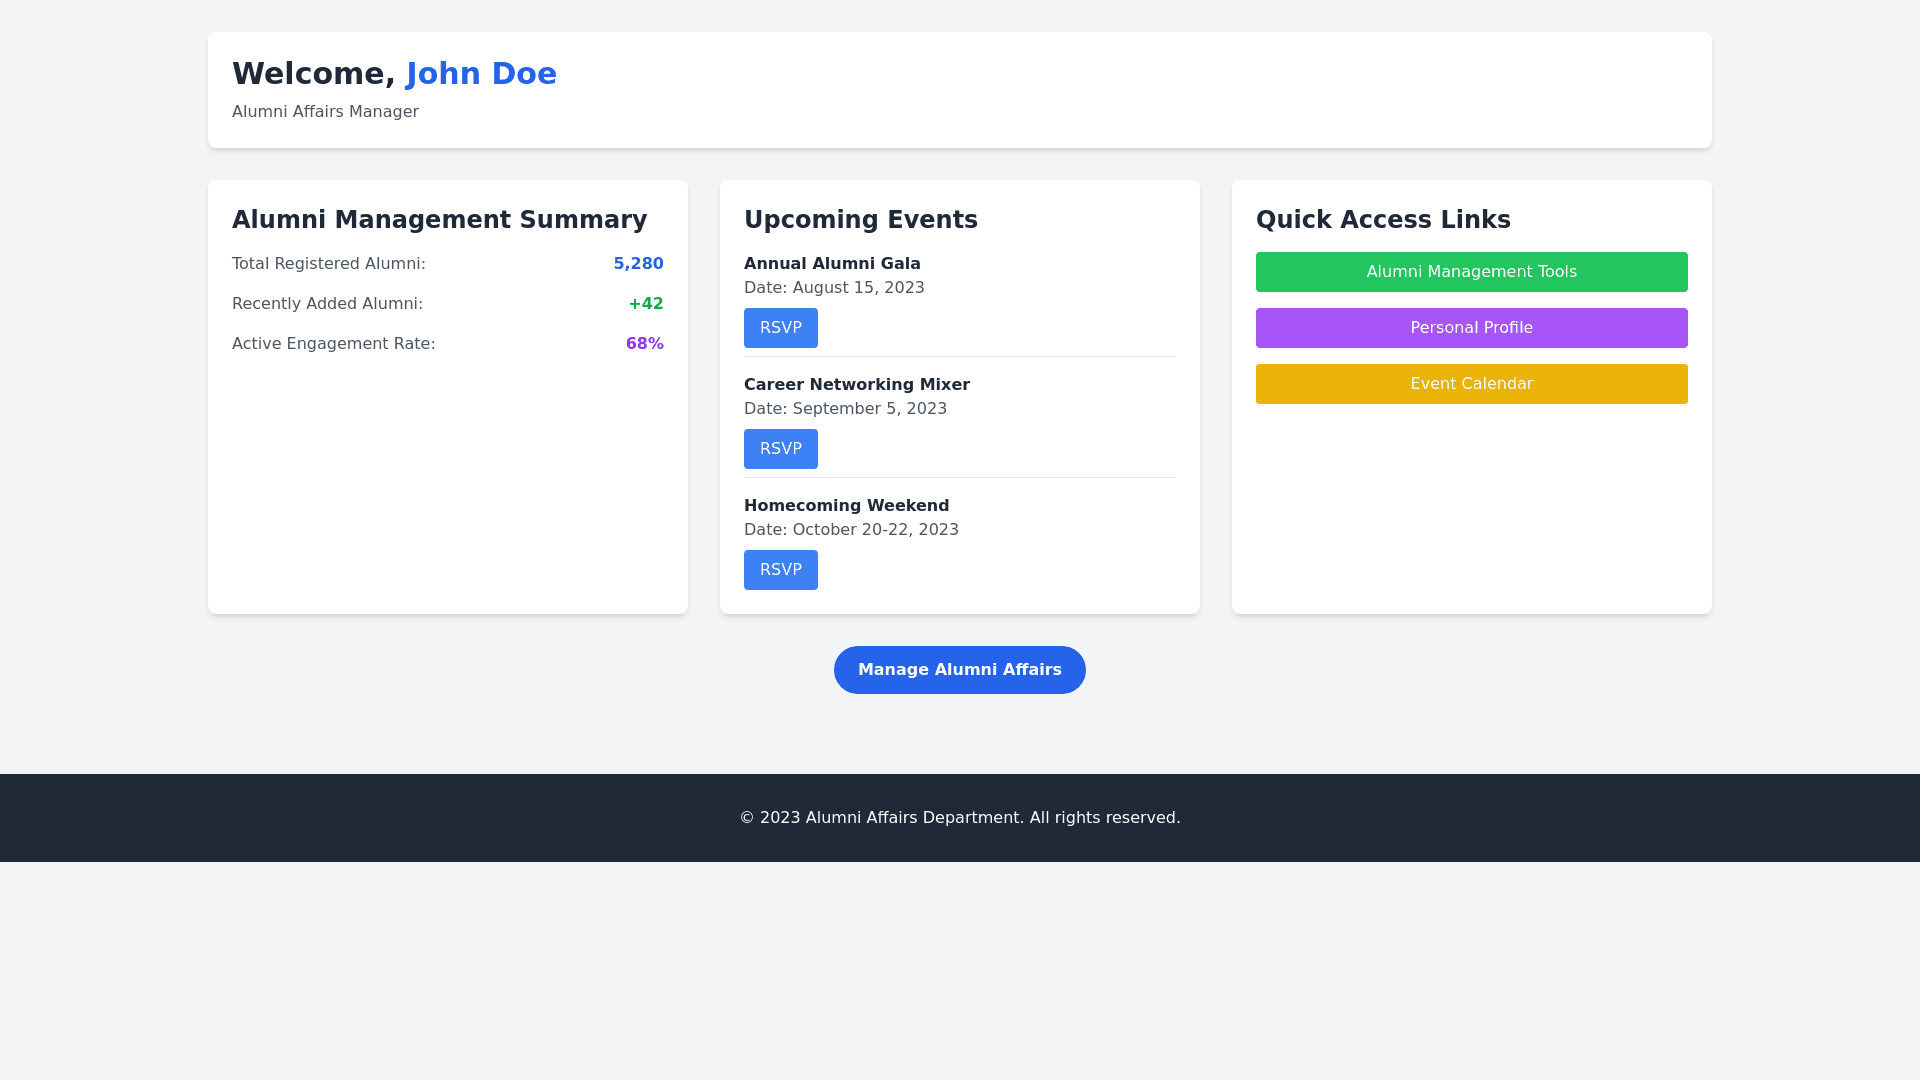
Task: Click the footer copyright text
Action: [x=959, y=818]
